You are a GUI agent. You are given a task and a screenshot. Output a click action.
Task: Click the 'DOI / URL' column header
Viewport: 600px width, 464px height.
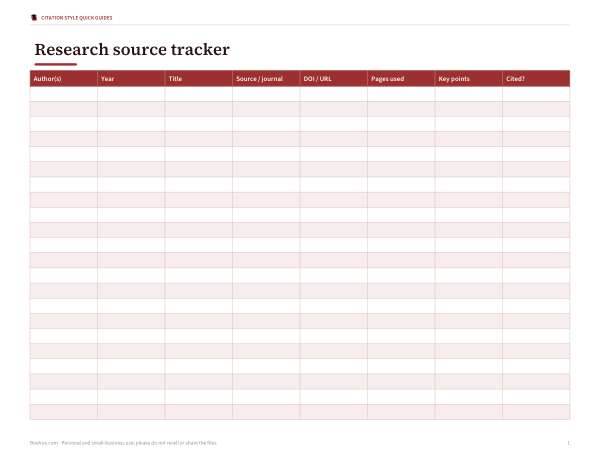coord(334,78)
